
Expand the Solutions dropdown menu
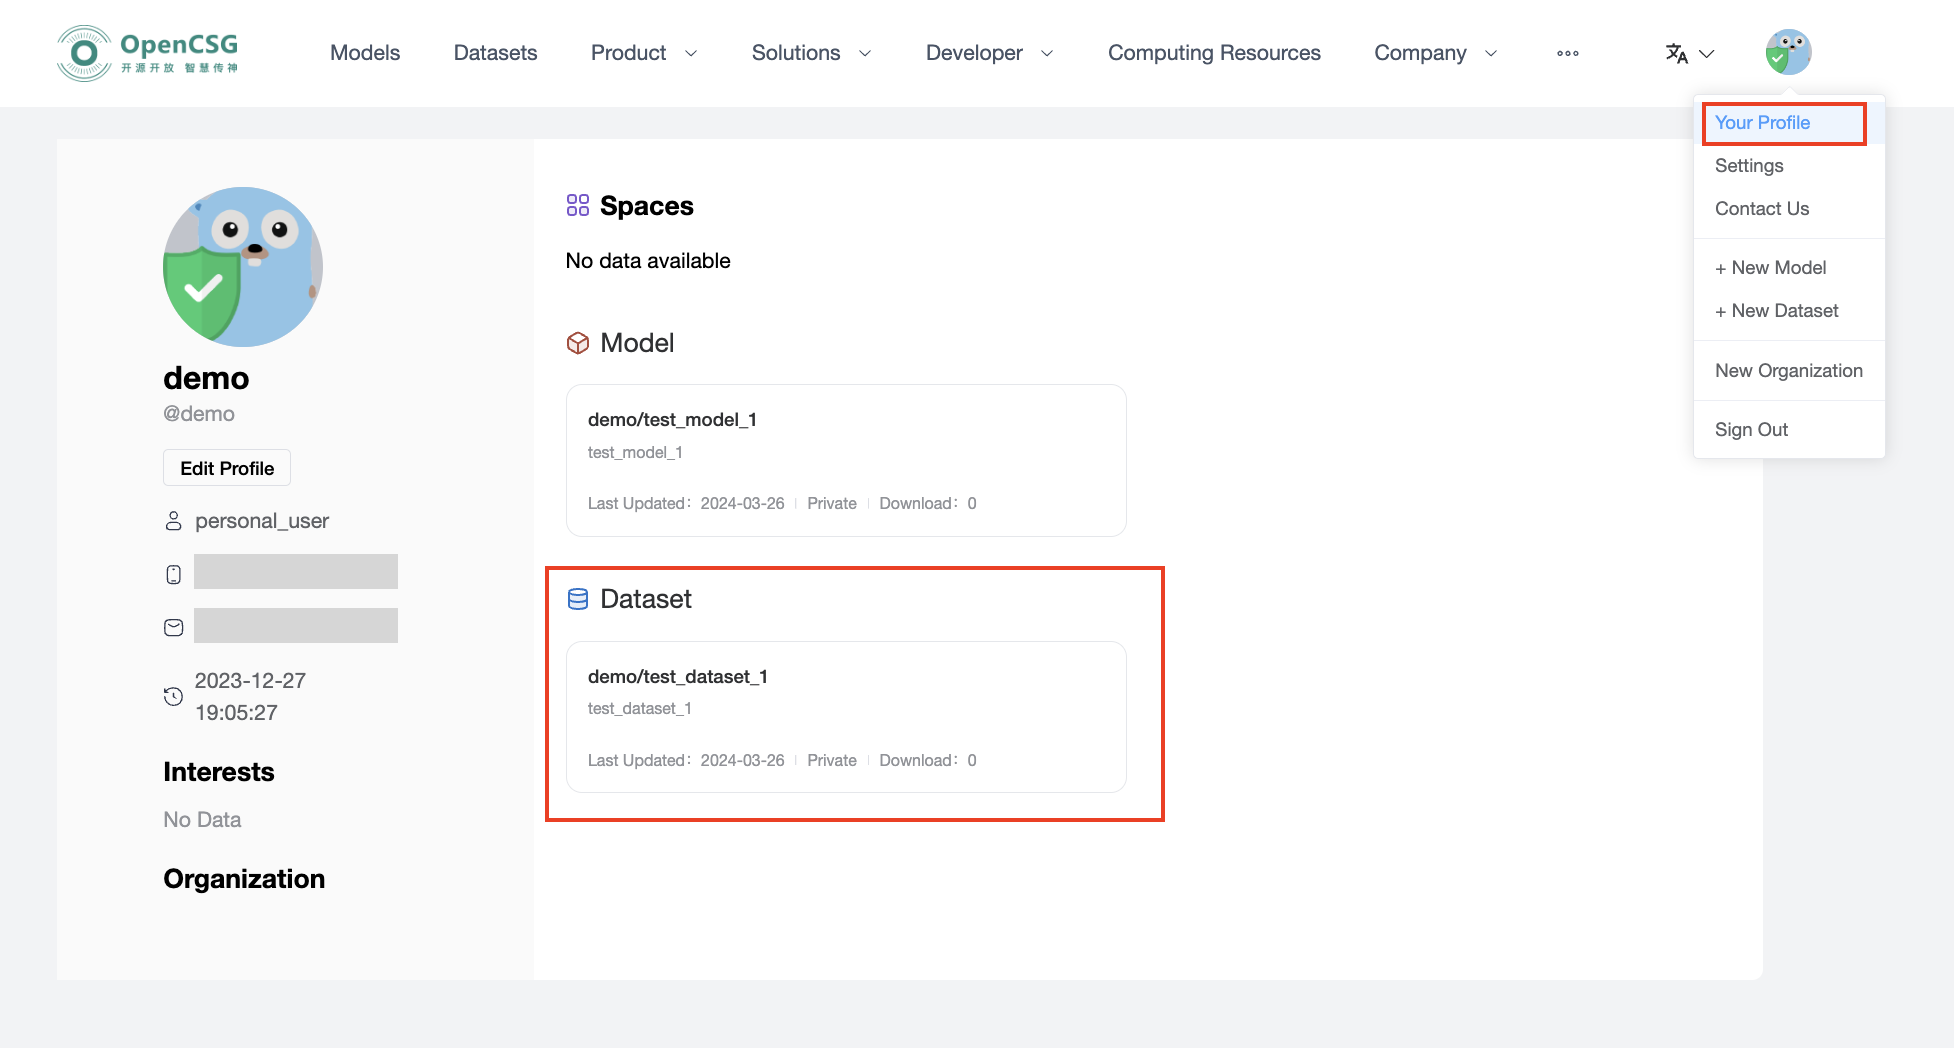pyautogui.click(x=811, y=53)
